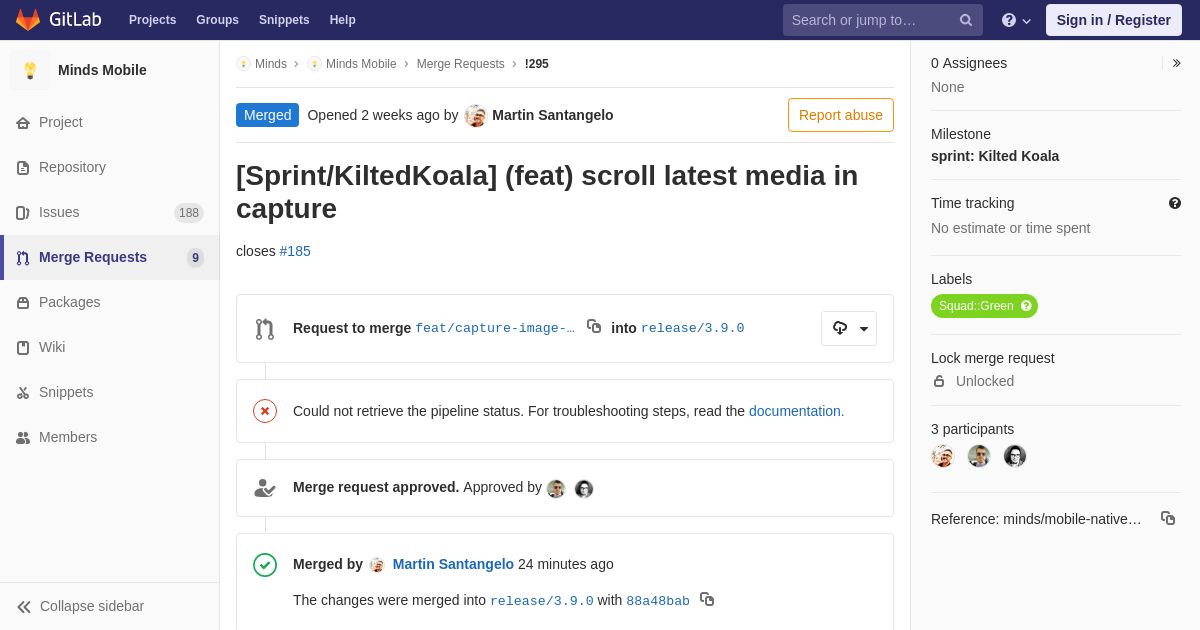Click the search magnifier icon
The image size is (1200, 630).
point(966,20)
